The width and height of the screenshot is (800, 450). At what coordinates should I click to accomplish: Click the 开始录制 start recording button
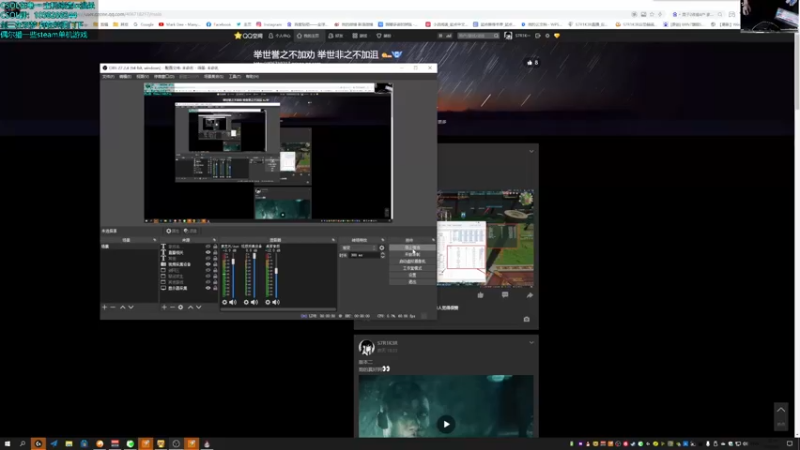(412, 254)
